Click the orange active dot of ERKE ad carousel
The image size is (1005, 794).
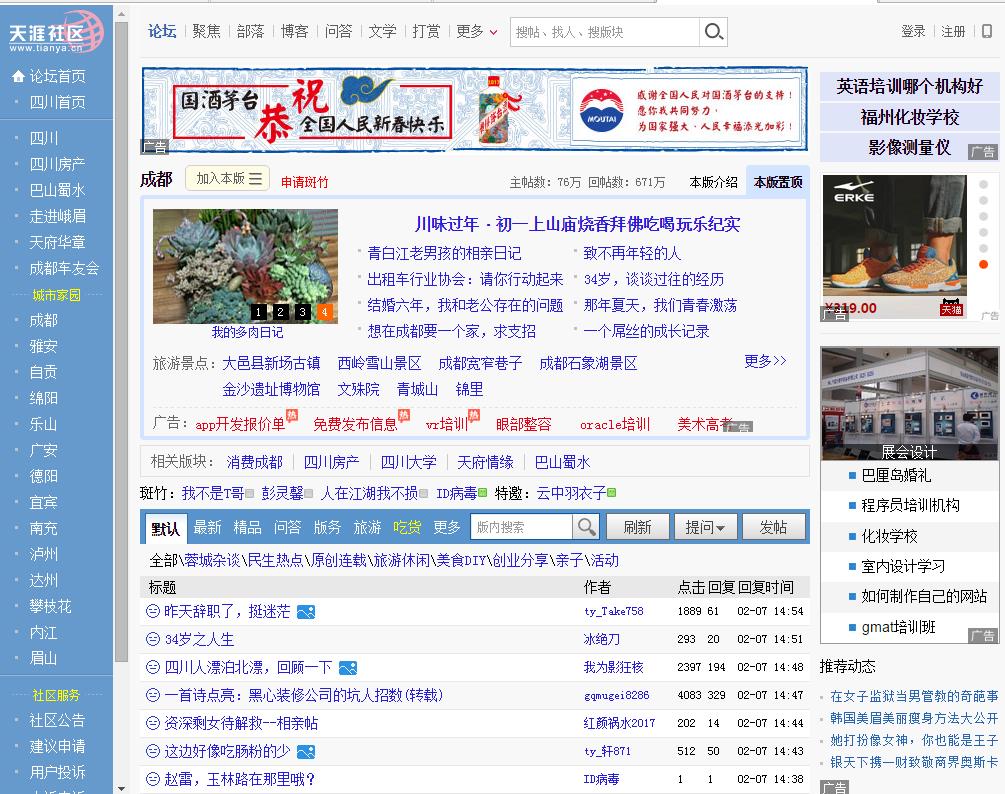(983, 264)
